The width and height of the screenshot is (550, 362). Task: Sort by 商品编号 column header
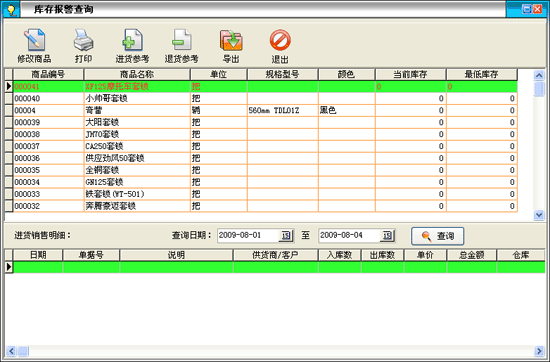(48, 74)
